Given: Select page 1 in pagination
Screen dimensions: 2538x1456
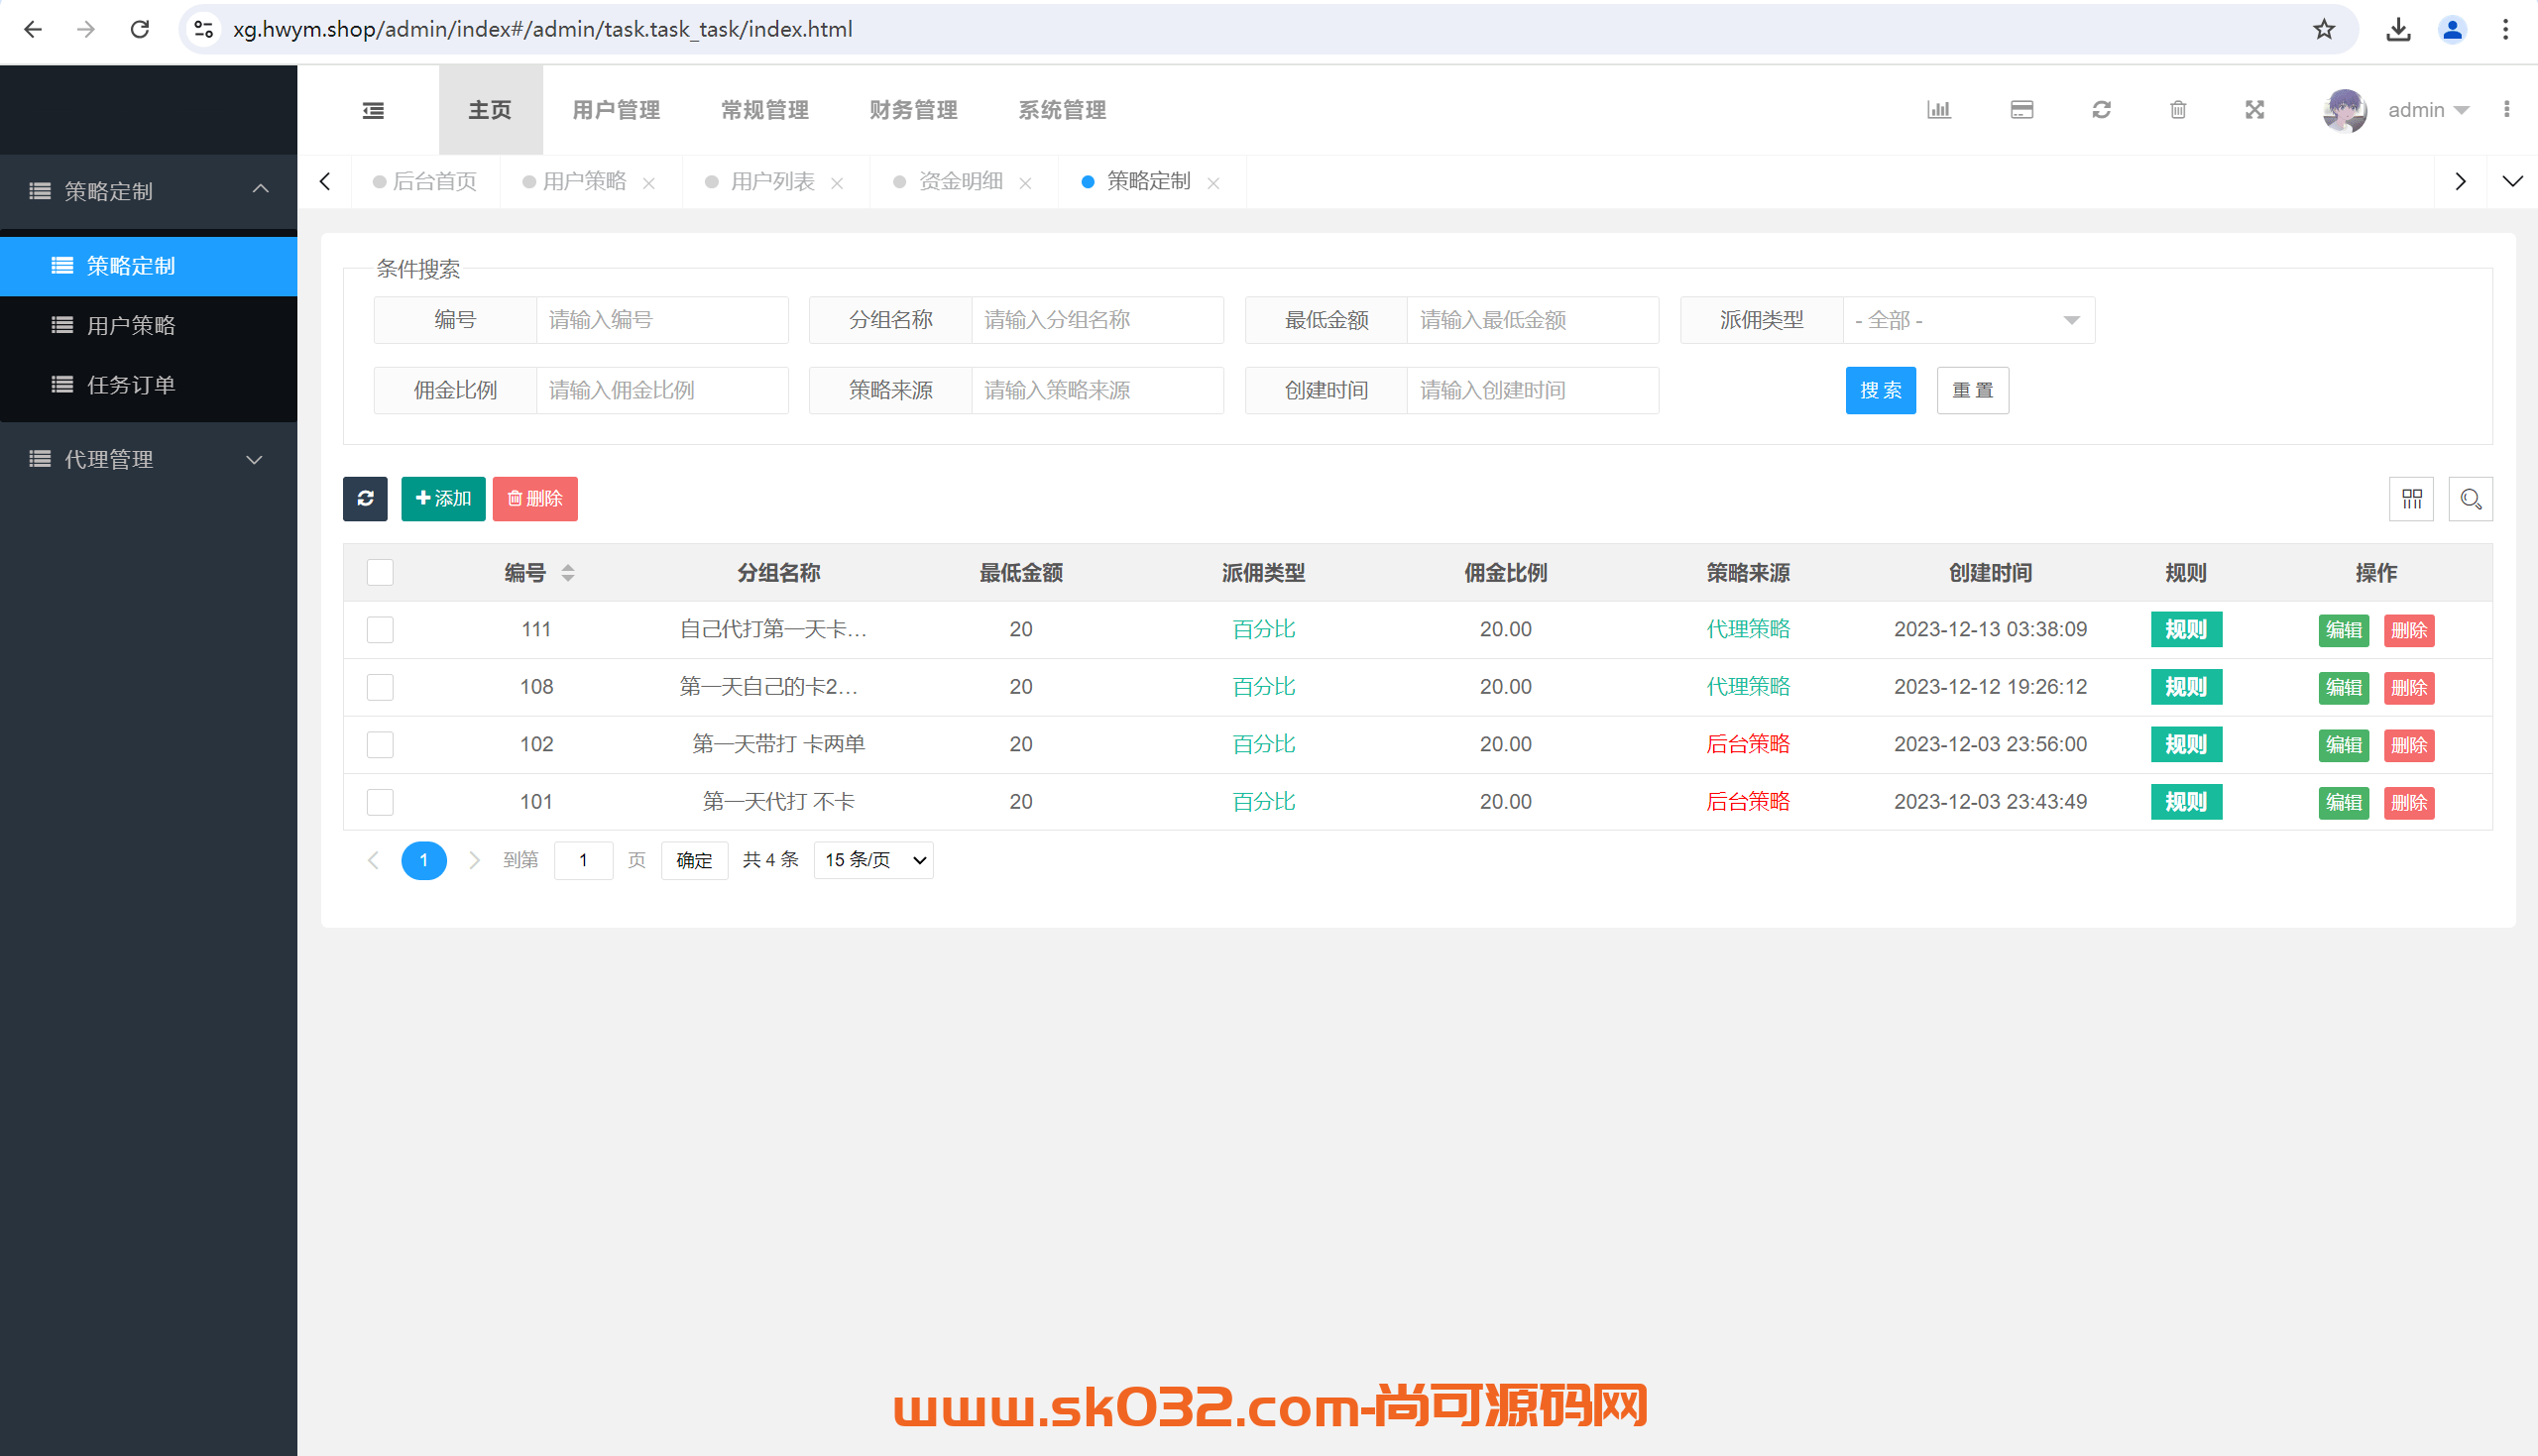Looking at the screenshot, I should [424, 860].
